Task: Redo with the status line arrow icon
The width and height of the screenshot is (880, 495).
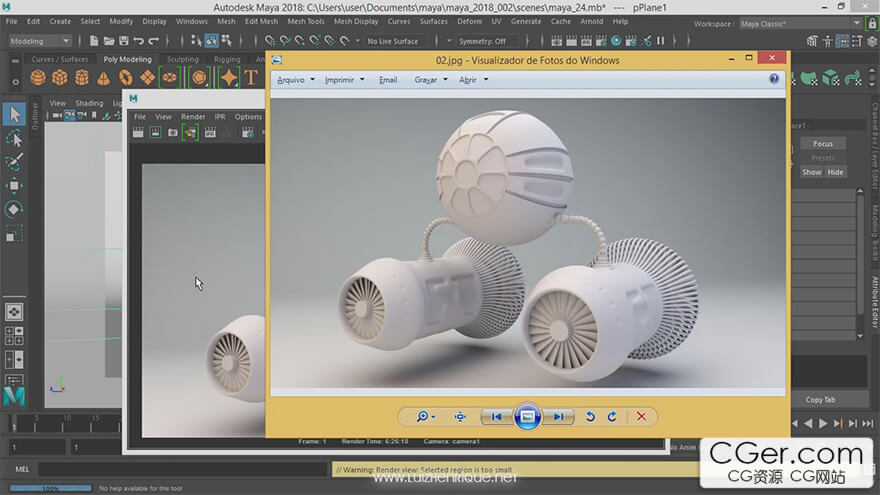Action: [x=153, y=40]
